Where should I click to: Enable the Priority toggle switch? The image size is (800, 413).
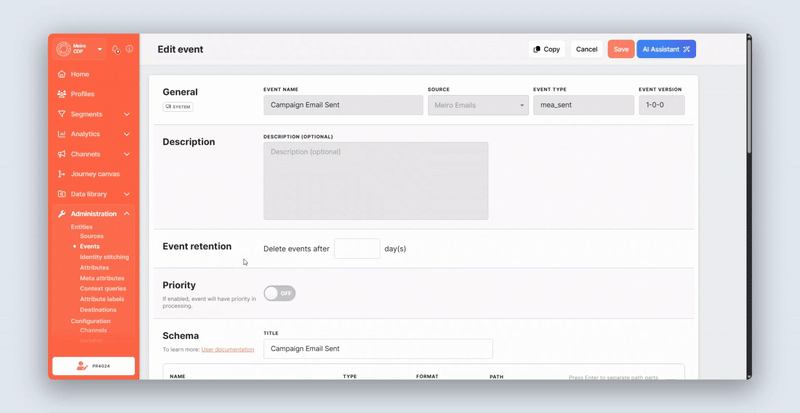coord(279,293)
